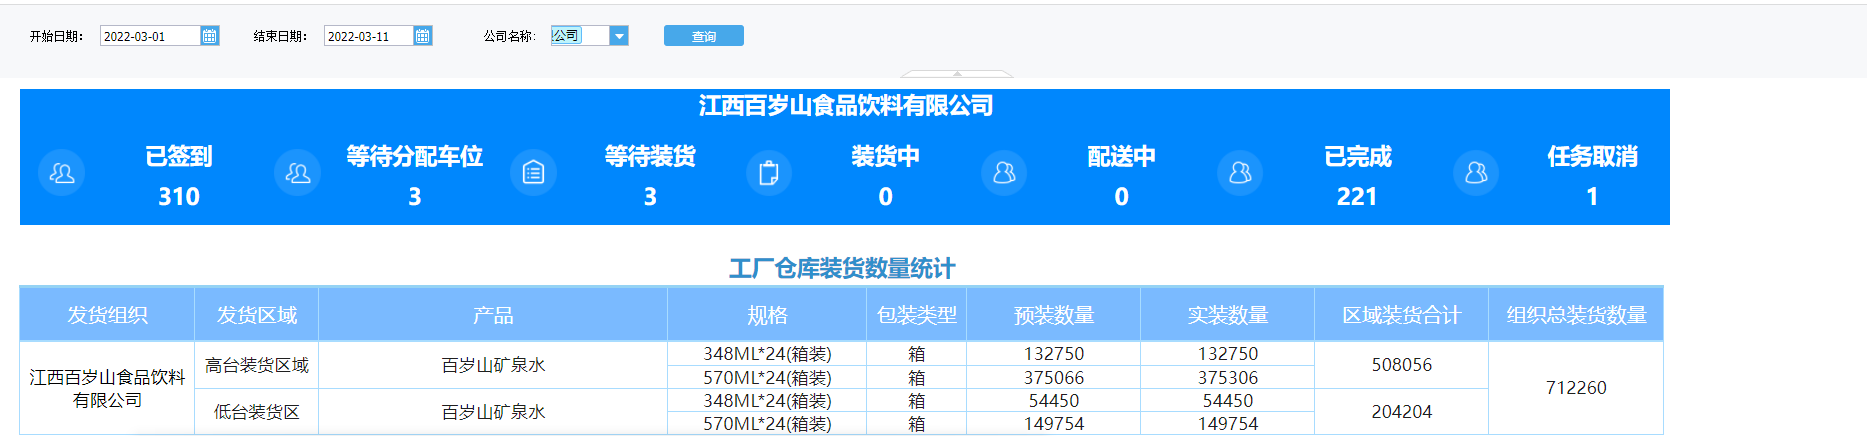
Task: Click the 等待分配车位 user icon
Action: (x=297, y=173)
